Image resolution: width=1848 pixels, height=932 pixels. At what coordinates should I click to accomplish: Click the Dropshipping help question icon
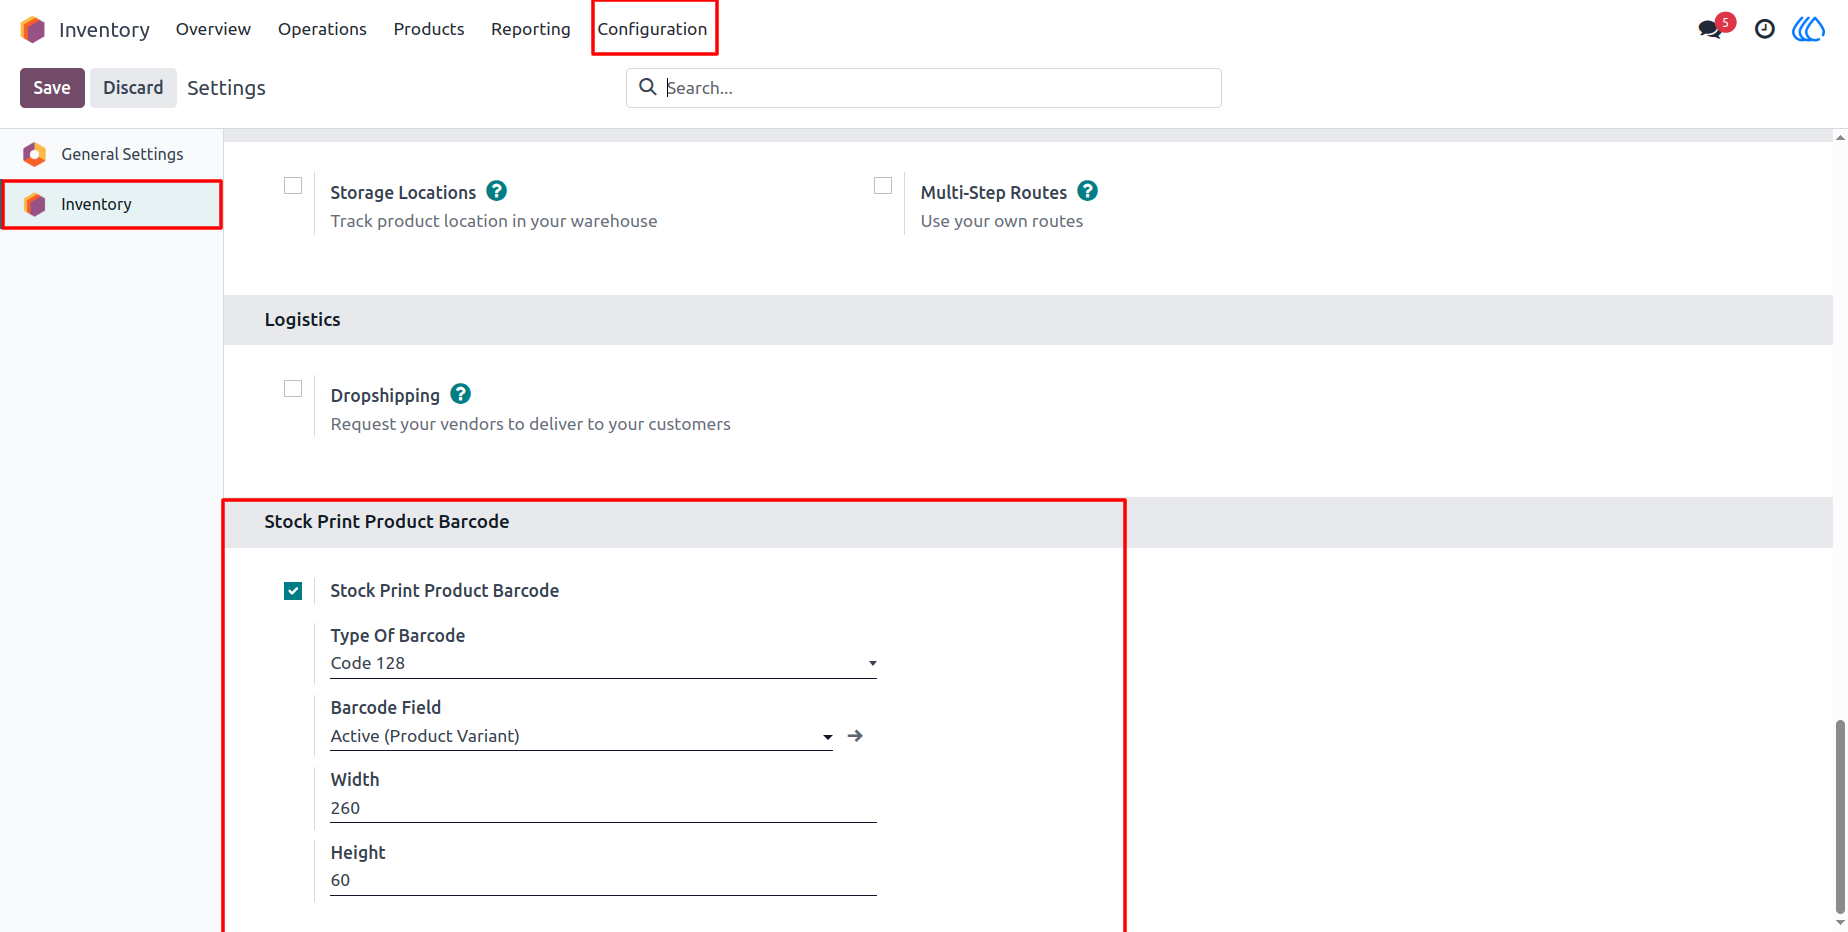coord(460,394)
